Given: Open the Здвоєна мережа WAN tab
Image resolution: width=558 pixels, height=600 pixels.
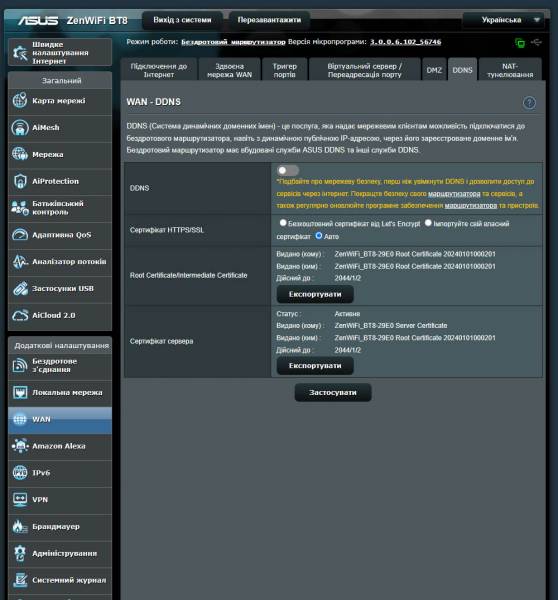Looking at the screenshot, I should pyautogui.click(x=230, y=70).
